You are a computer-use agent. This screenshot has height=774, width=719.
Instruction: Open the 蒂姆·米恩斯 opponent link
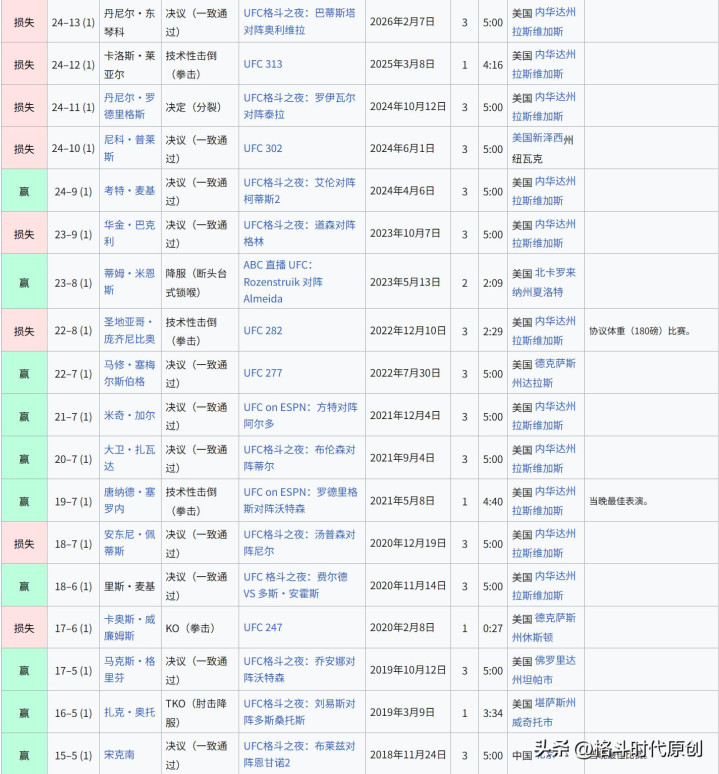pos(129,281)
